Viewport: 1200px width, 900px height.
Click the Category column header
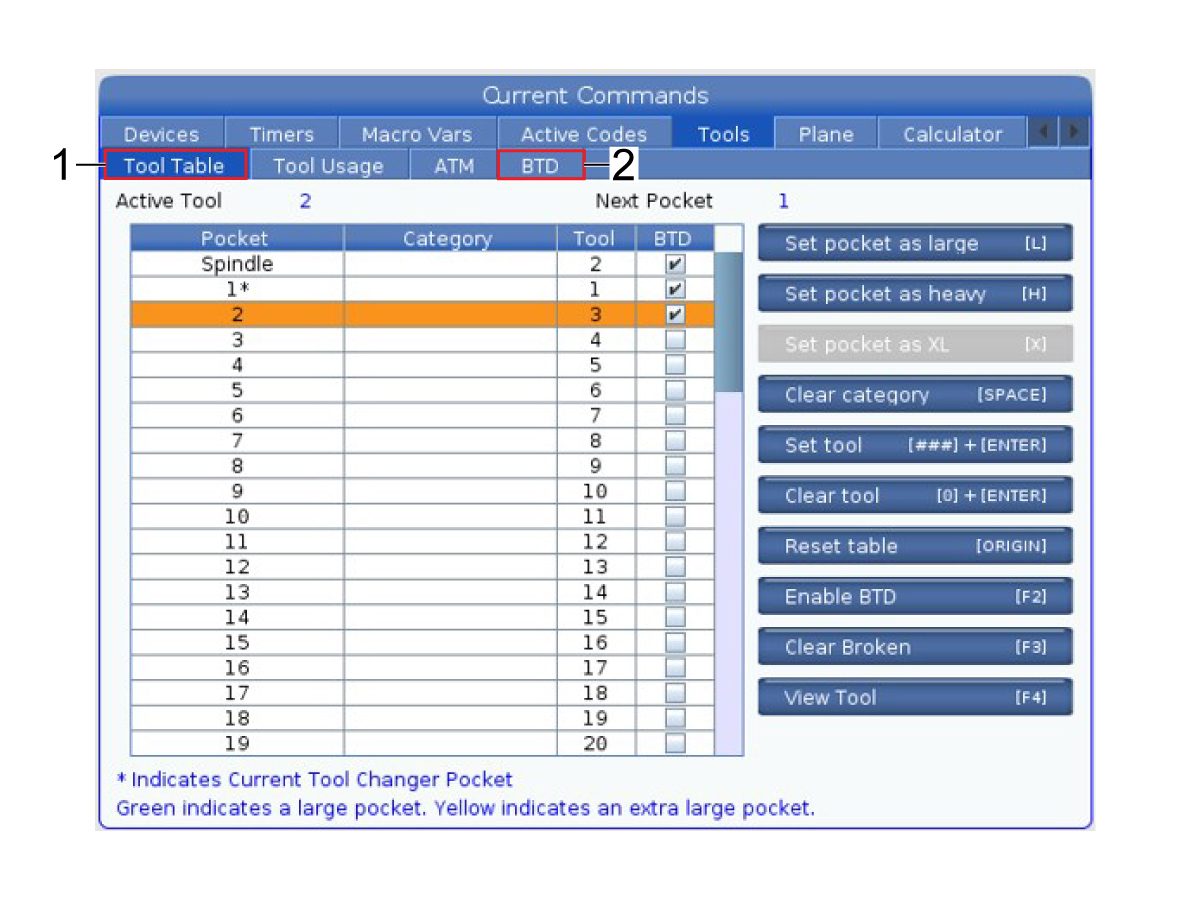(450, 239)
